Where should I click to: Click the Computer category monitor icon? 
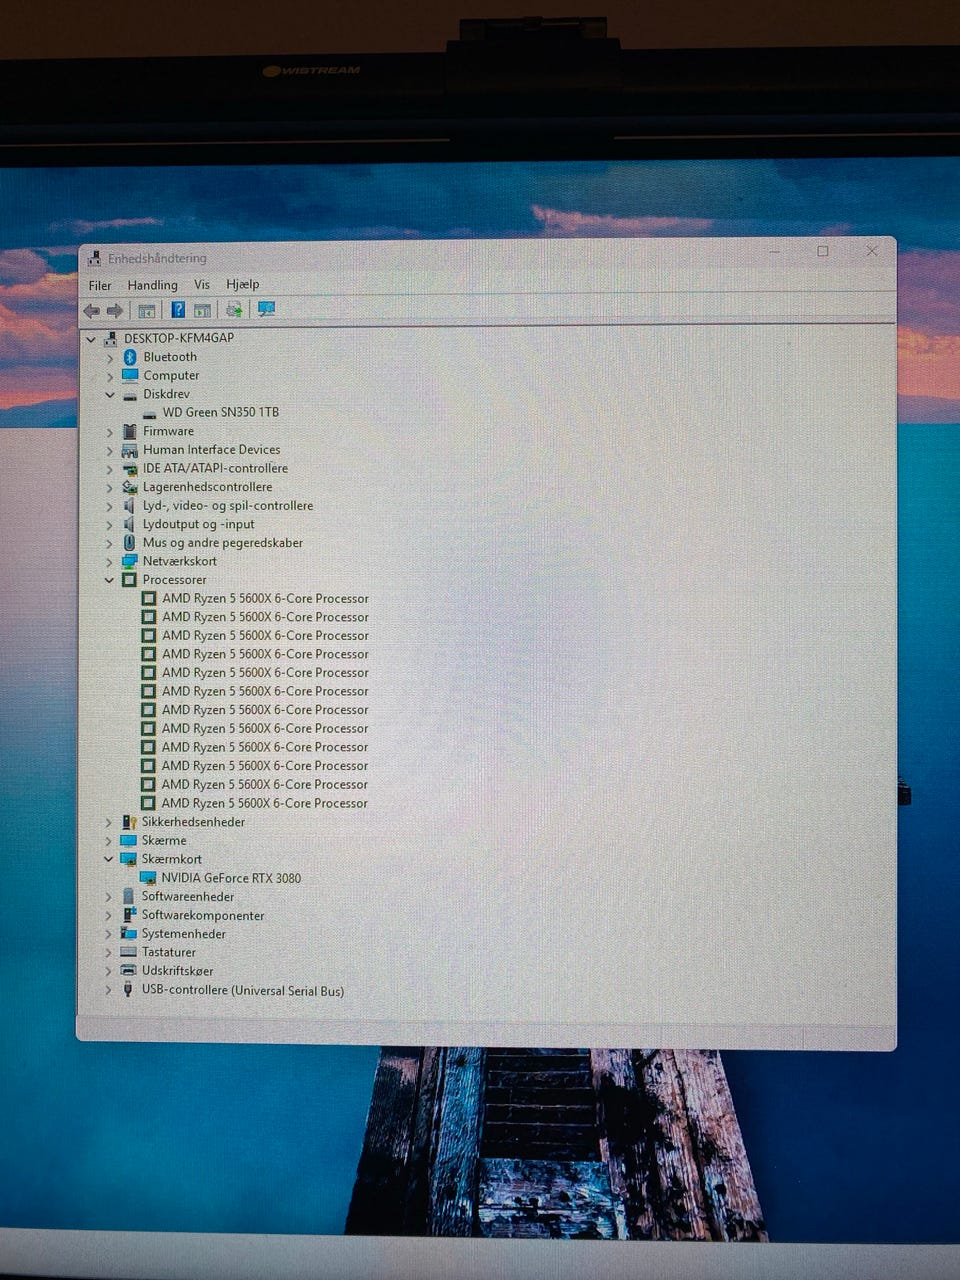tap(130, 375)
